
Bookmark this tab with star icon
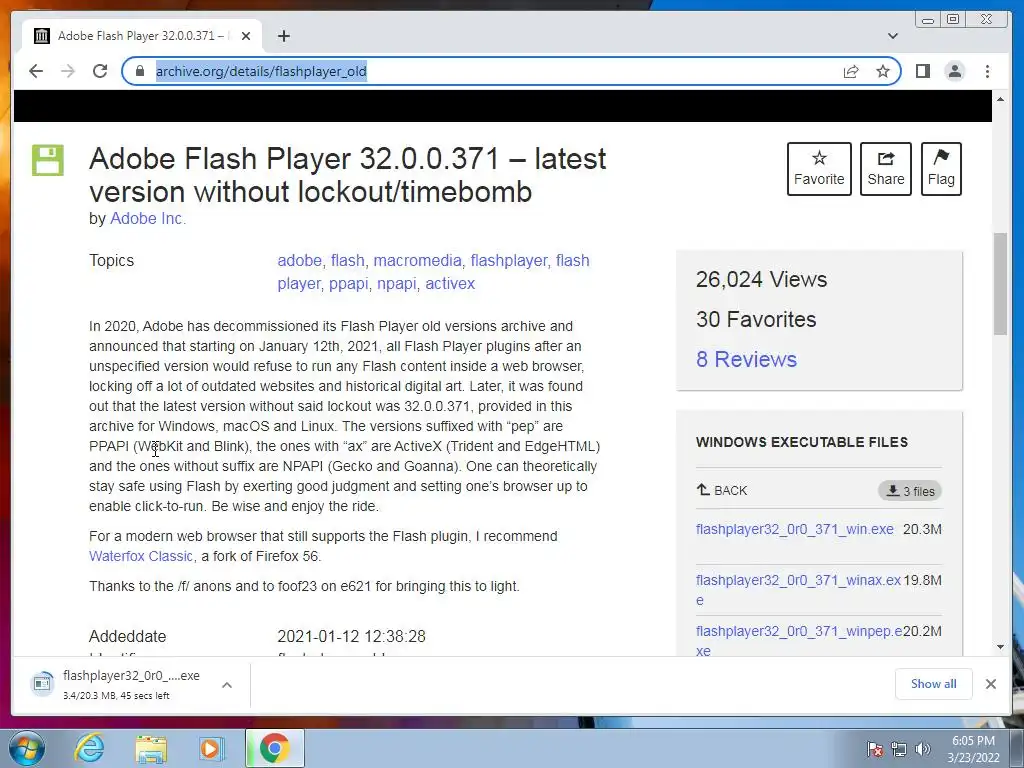tap(883, 71)
